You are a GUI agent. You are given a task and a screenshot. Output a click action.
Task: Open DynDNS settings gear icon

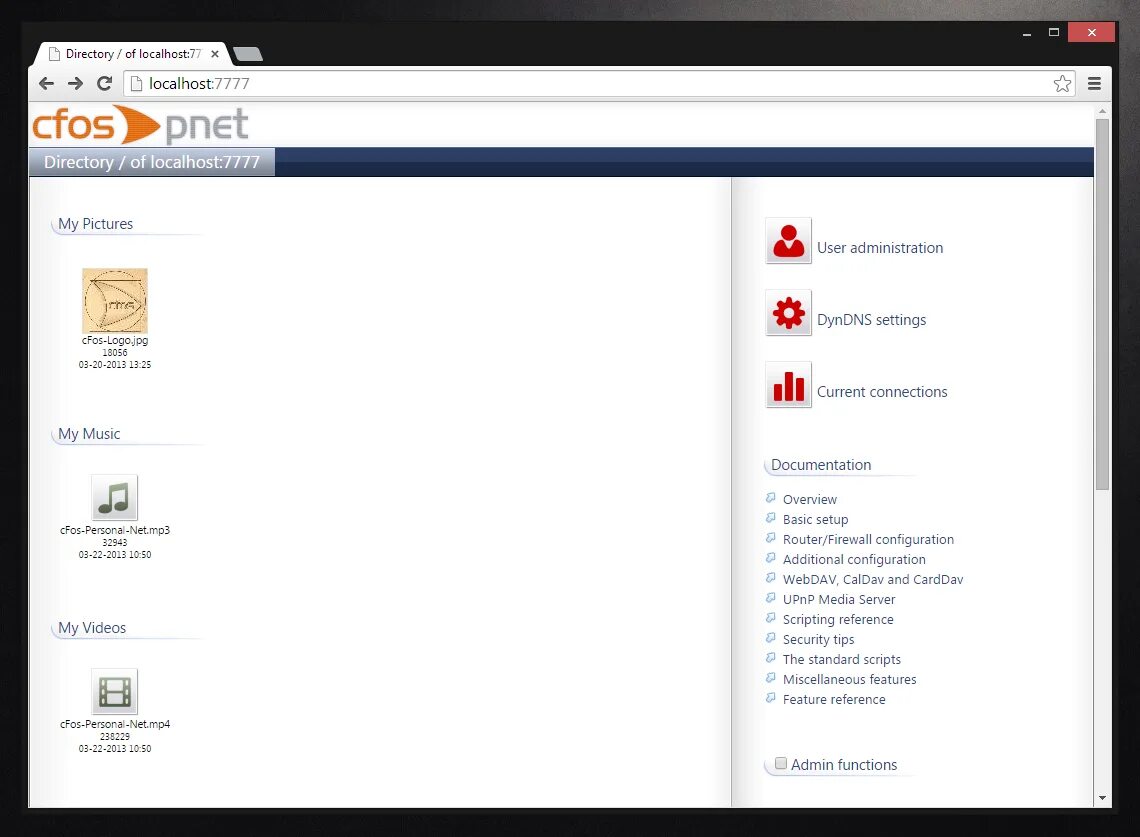[788, 313]
